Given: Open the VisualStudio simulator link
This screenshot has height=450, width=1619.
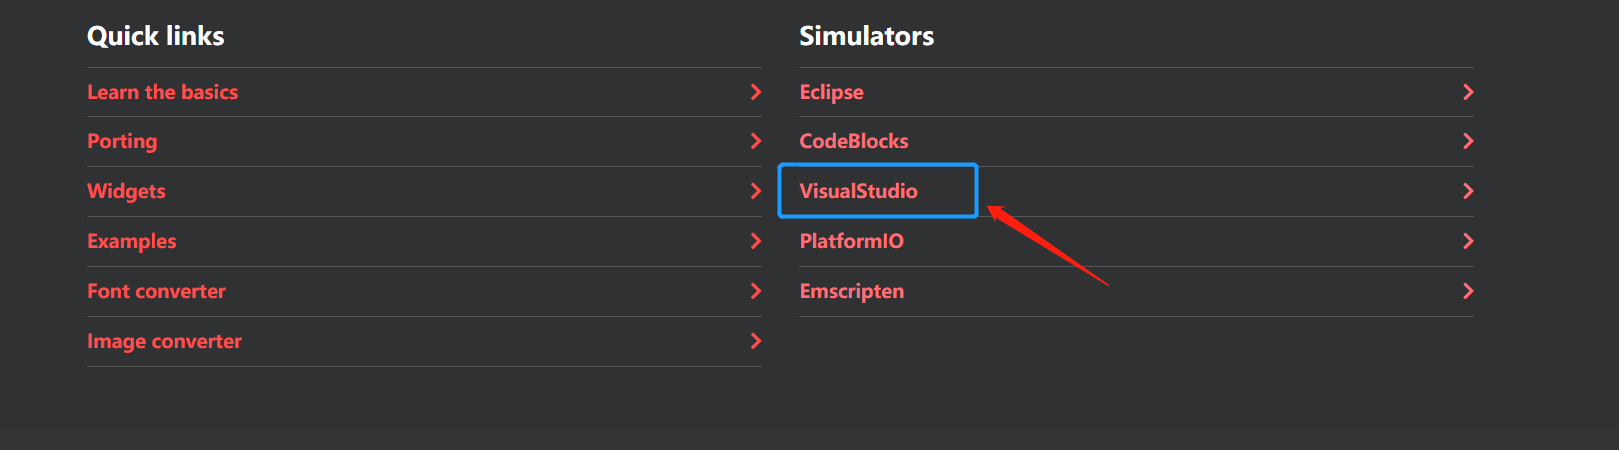Looking at the screenshot, I should pos(858,191).
